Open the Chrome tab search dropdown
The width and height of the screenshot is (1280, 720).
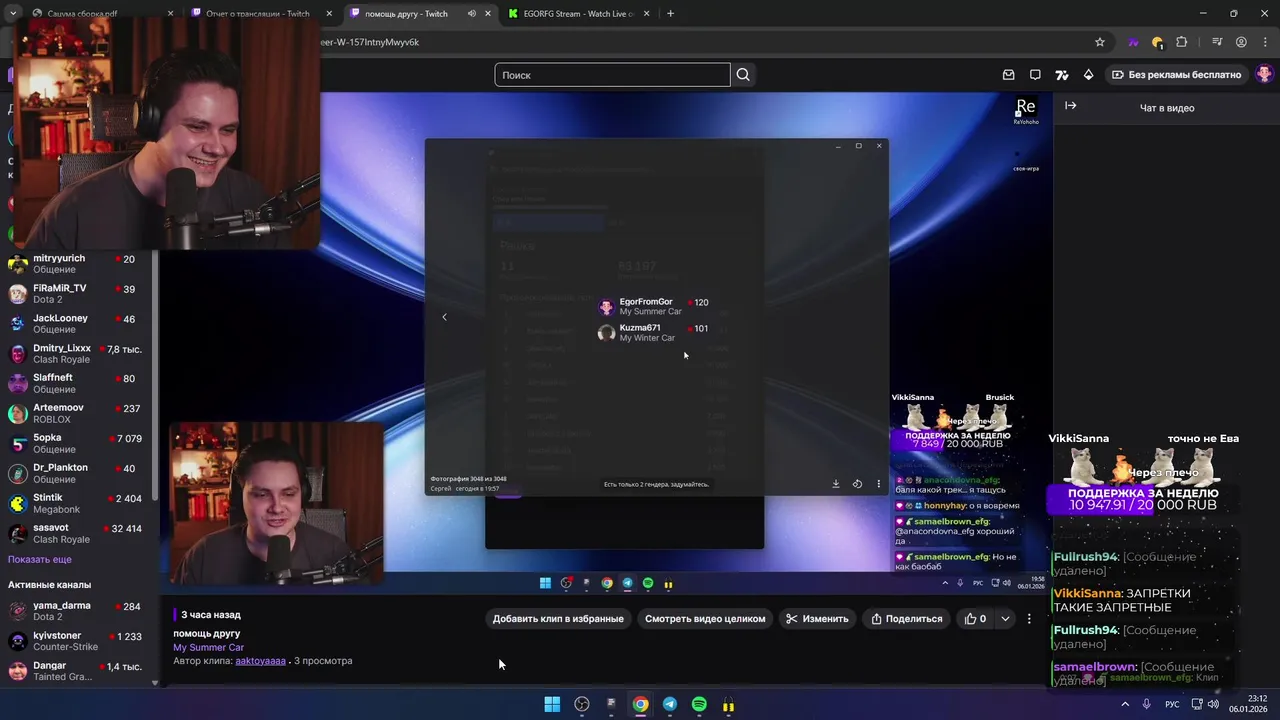click(x=13, y=14)
